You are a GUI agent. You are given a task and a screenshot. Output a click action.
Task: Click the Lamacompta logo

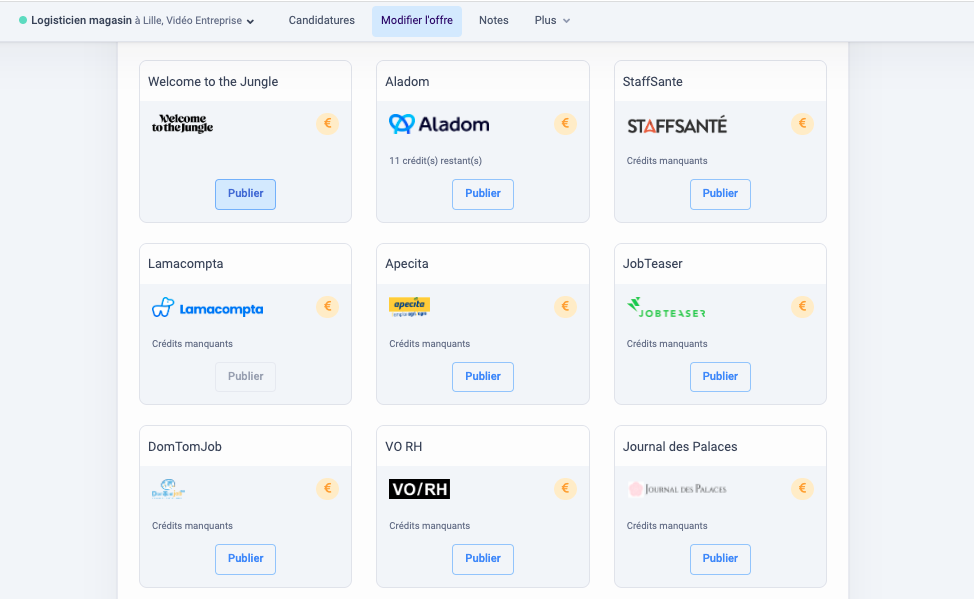click(207, 308)
